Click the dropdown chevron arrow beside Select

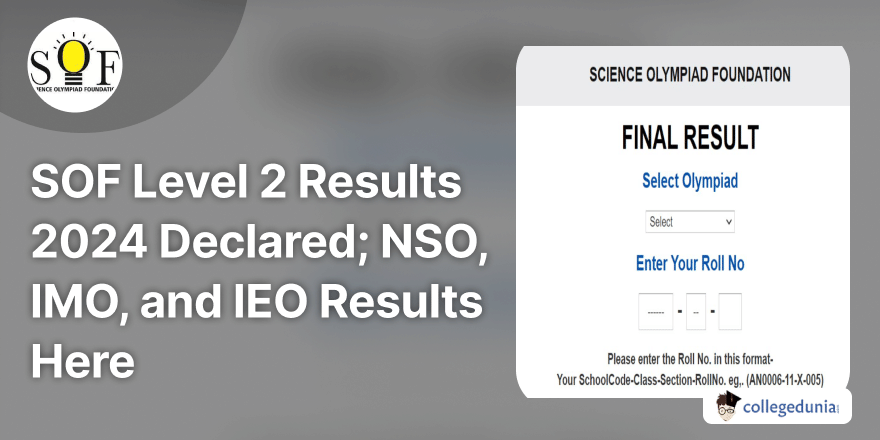point(728,221)
